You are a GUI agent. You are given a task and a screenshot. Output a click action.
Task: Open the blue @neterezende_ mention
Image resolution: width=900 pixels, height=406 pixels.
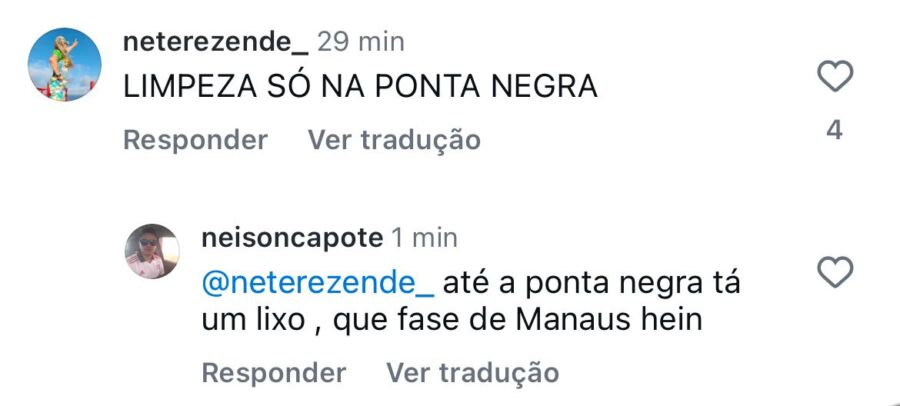pos(318,283)
